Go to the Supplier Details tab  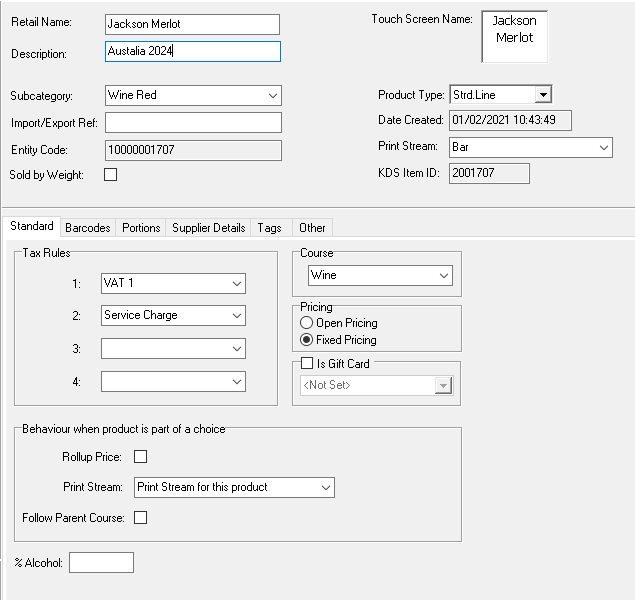[x=208, y=228]
